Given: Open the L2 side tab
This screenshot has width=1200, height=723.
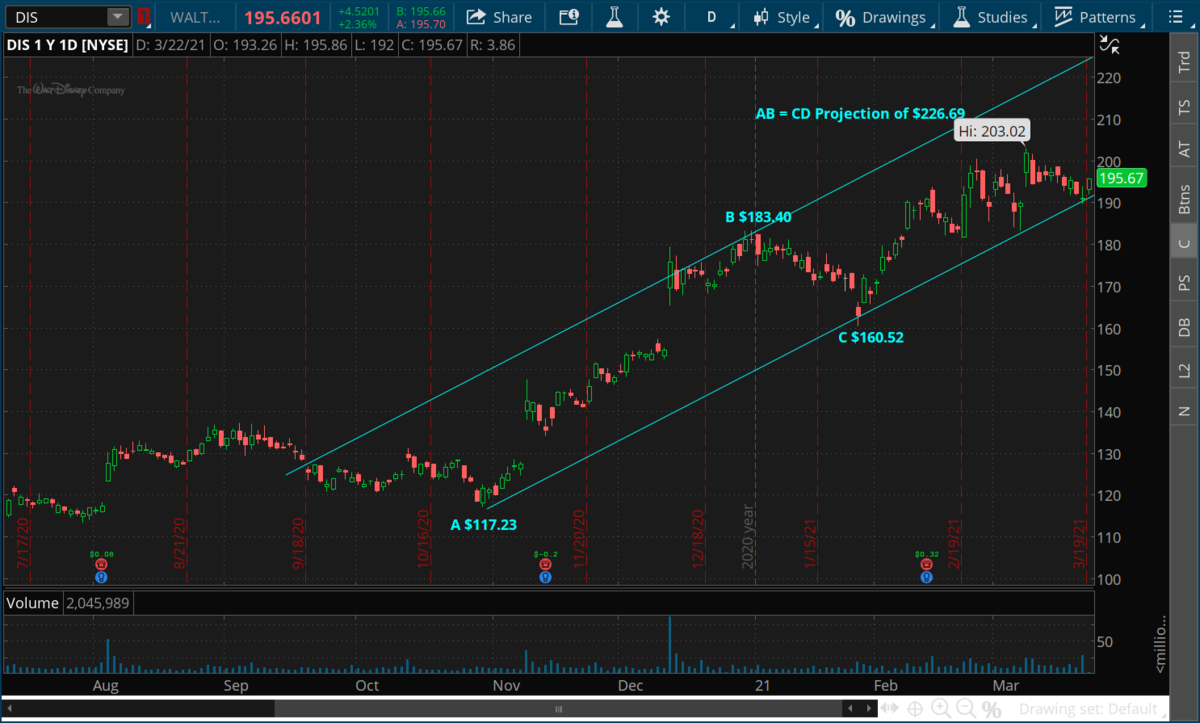Looking at the screenshot, I should (1184, 370).
